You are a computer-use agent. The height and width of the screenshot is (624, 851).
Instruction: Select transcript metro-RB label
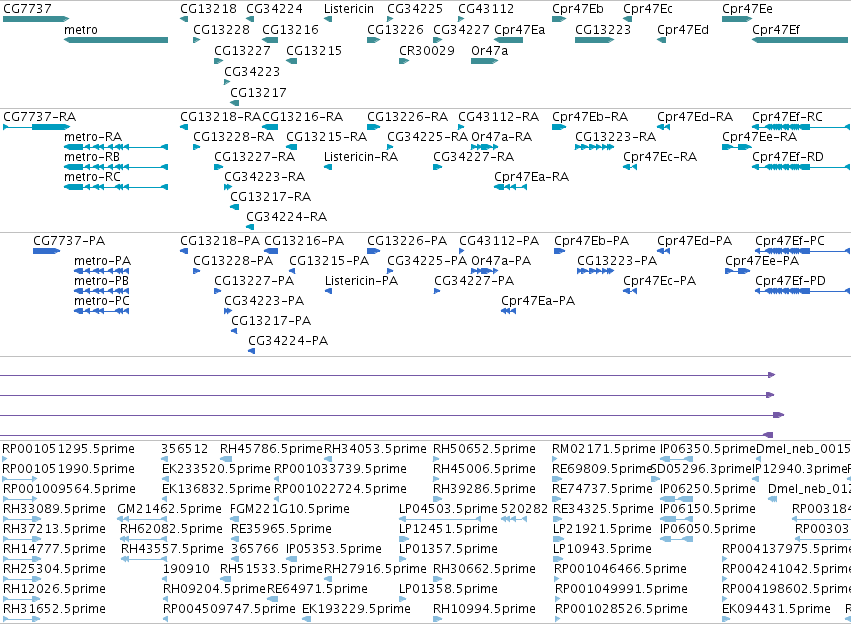click(92, 157)
